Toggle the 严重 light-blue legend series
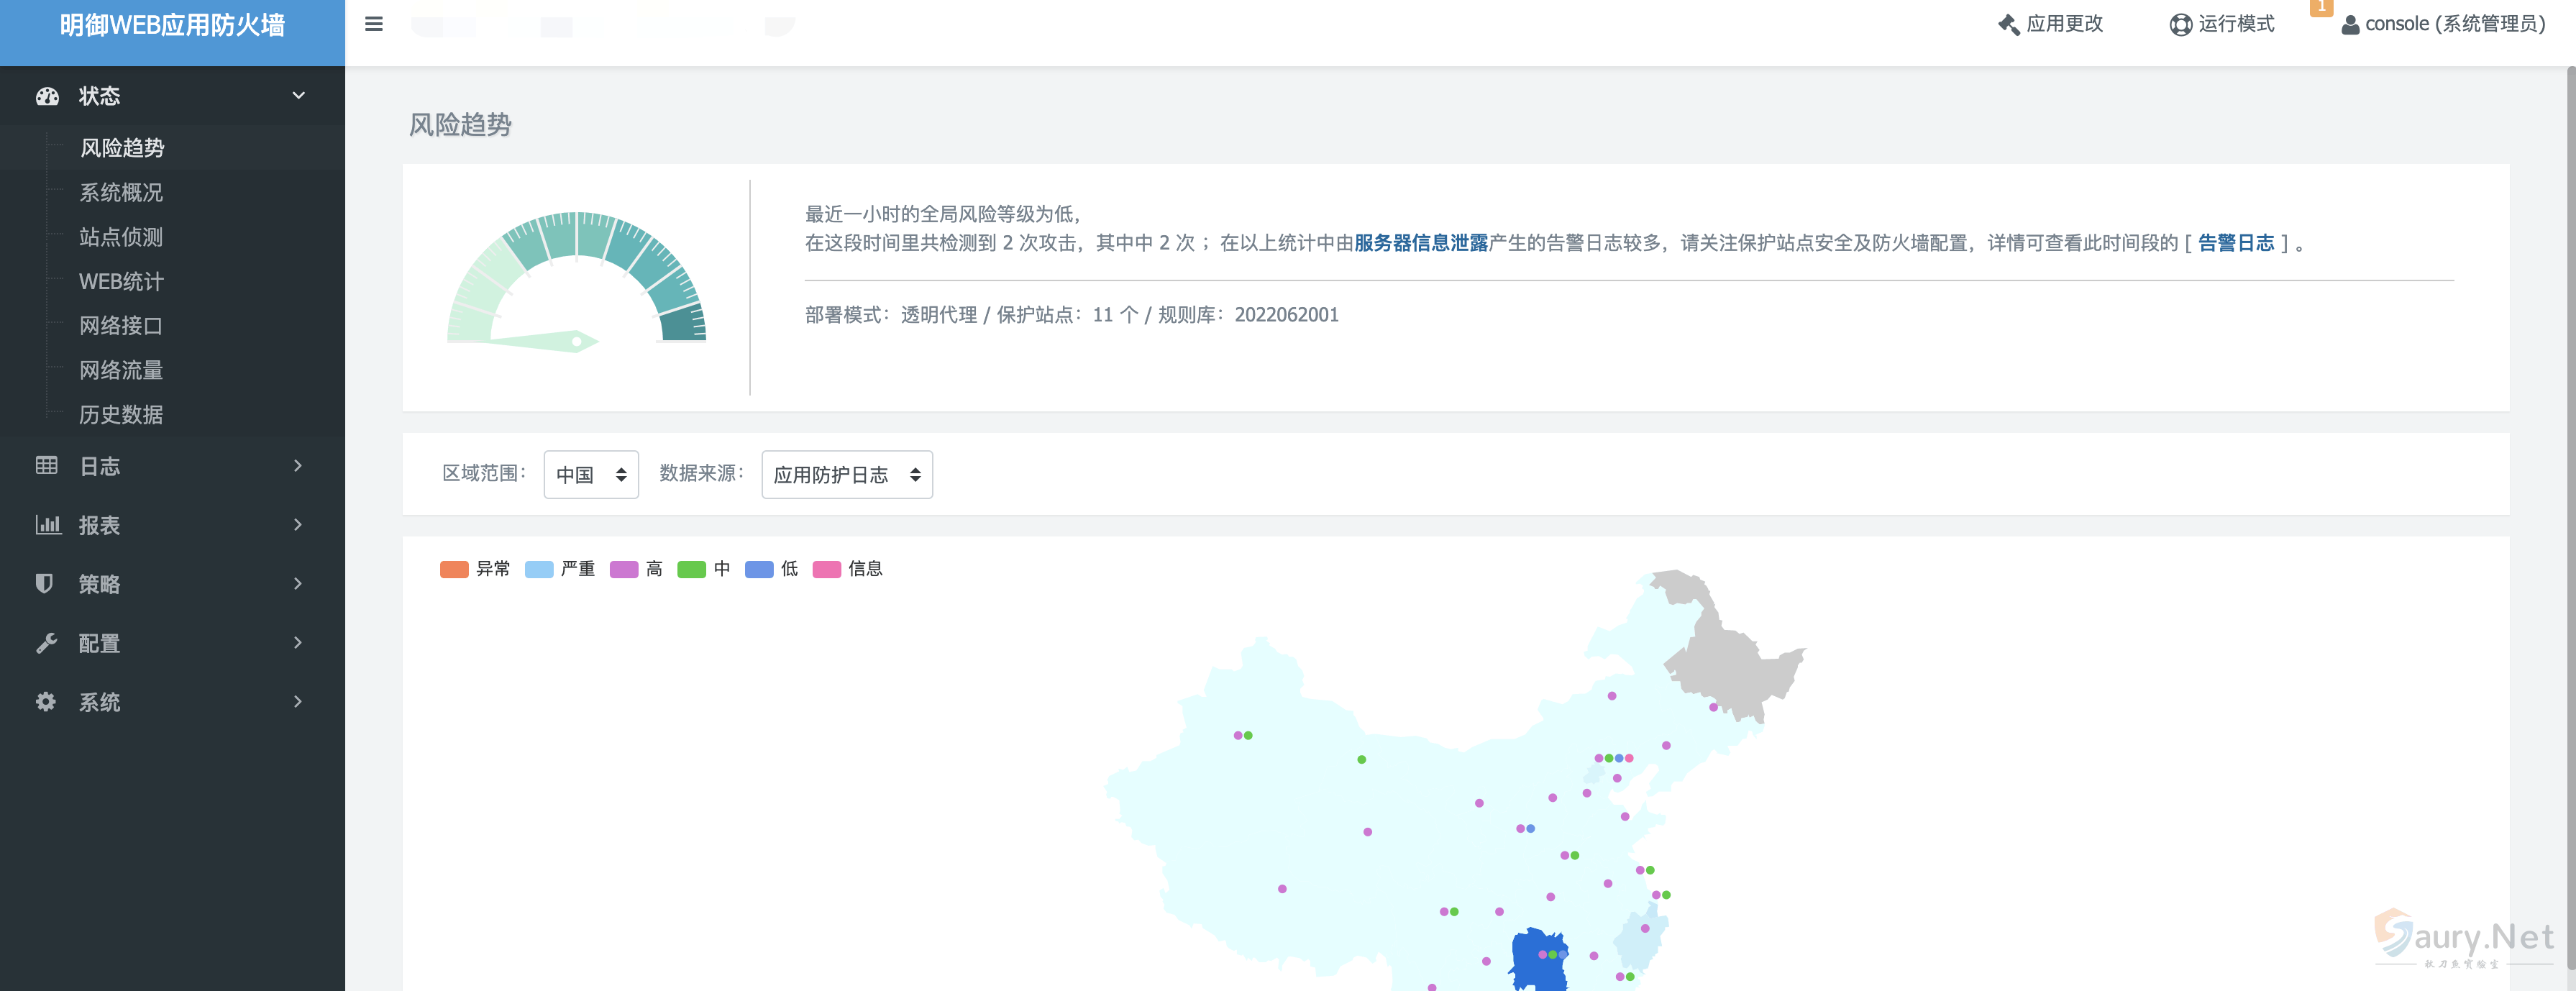 click(539, 569)
